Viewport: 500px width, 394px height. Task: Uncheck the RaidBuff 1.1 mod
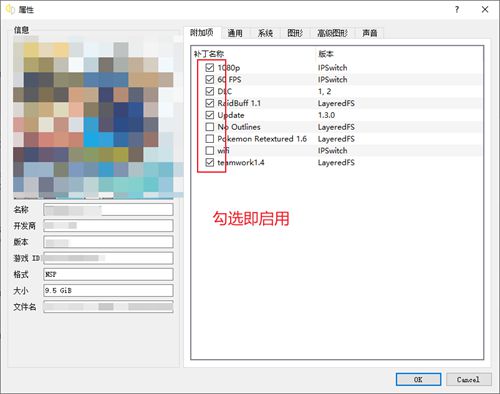coord(209,103)
